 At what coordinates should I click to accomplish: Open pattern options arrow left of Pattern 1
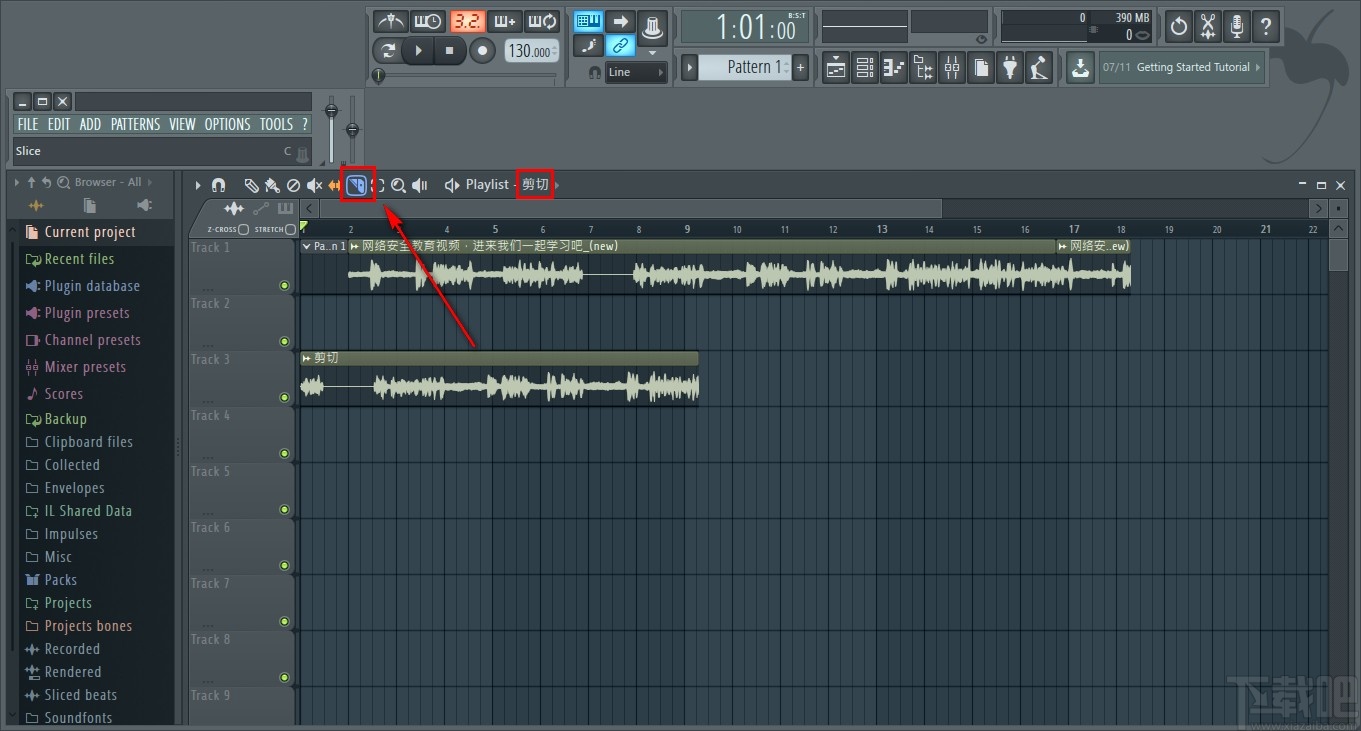click(x=689, y=68)
